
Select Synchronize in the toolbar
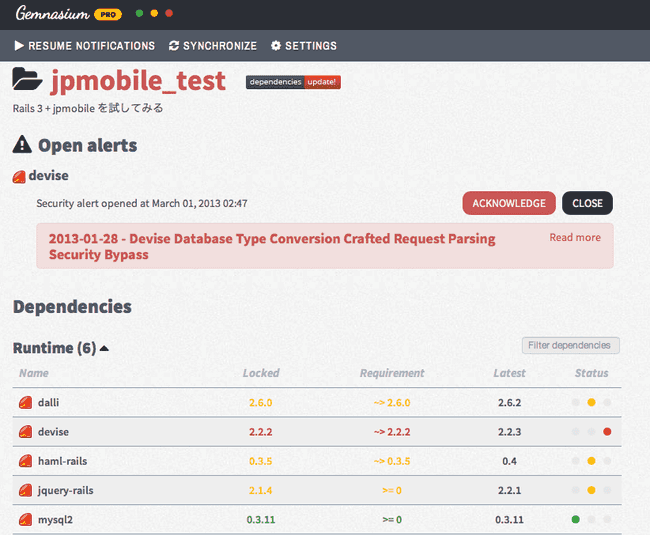pos(213,46)
